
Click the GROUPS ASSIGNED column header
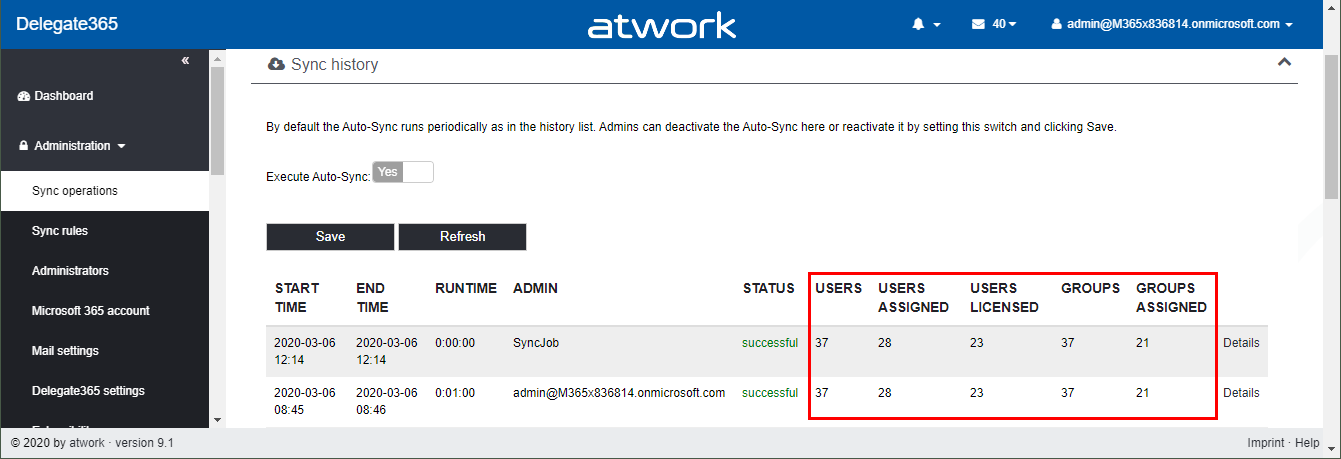1171,298
